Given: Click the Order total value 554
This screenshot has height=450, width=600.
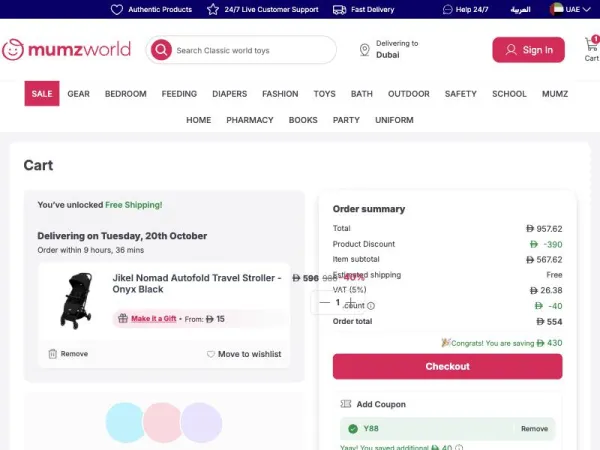Looking at the screenshot, I should coord(549,321).
